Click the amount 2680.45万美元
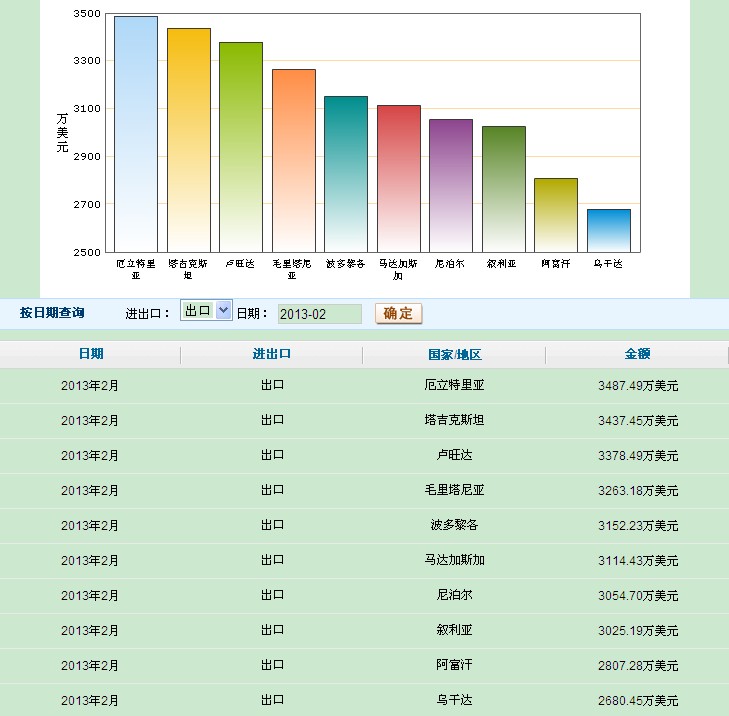Image resolution: width=729 pixels, height=716 pixels. (638, 700)
